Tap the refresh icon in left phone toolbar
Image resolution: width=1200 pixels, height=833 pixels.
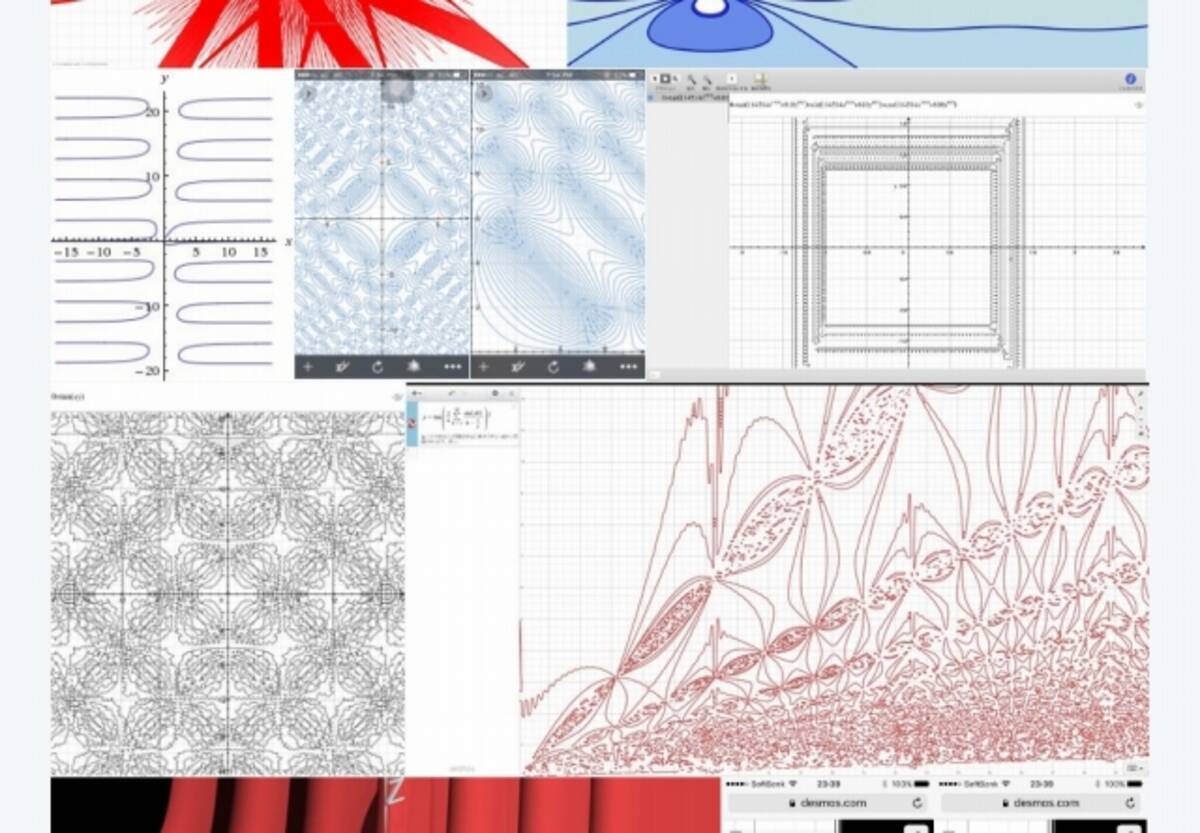378,367
